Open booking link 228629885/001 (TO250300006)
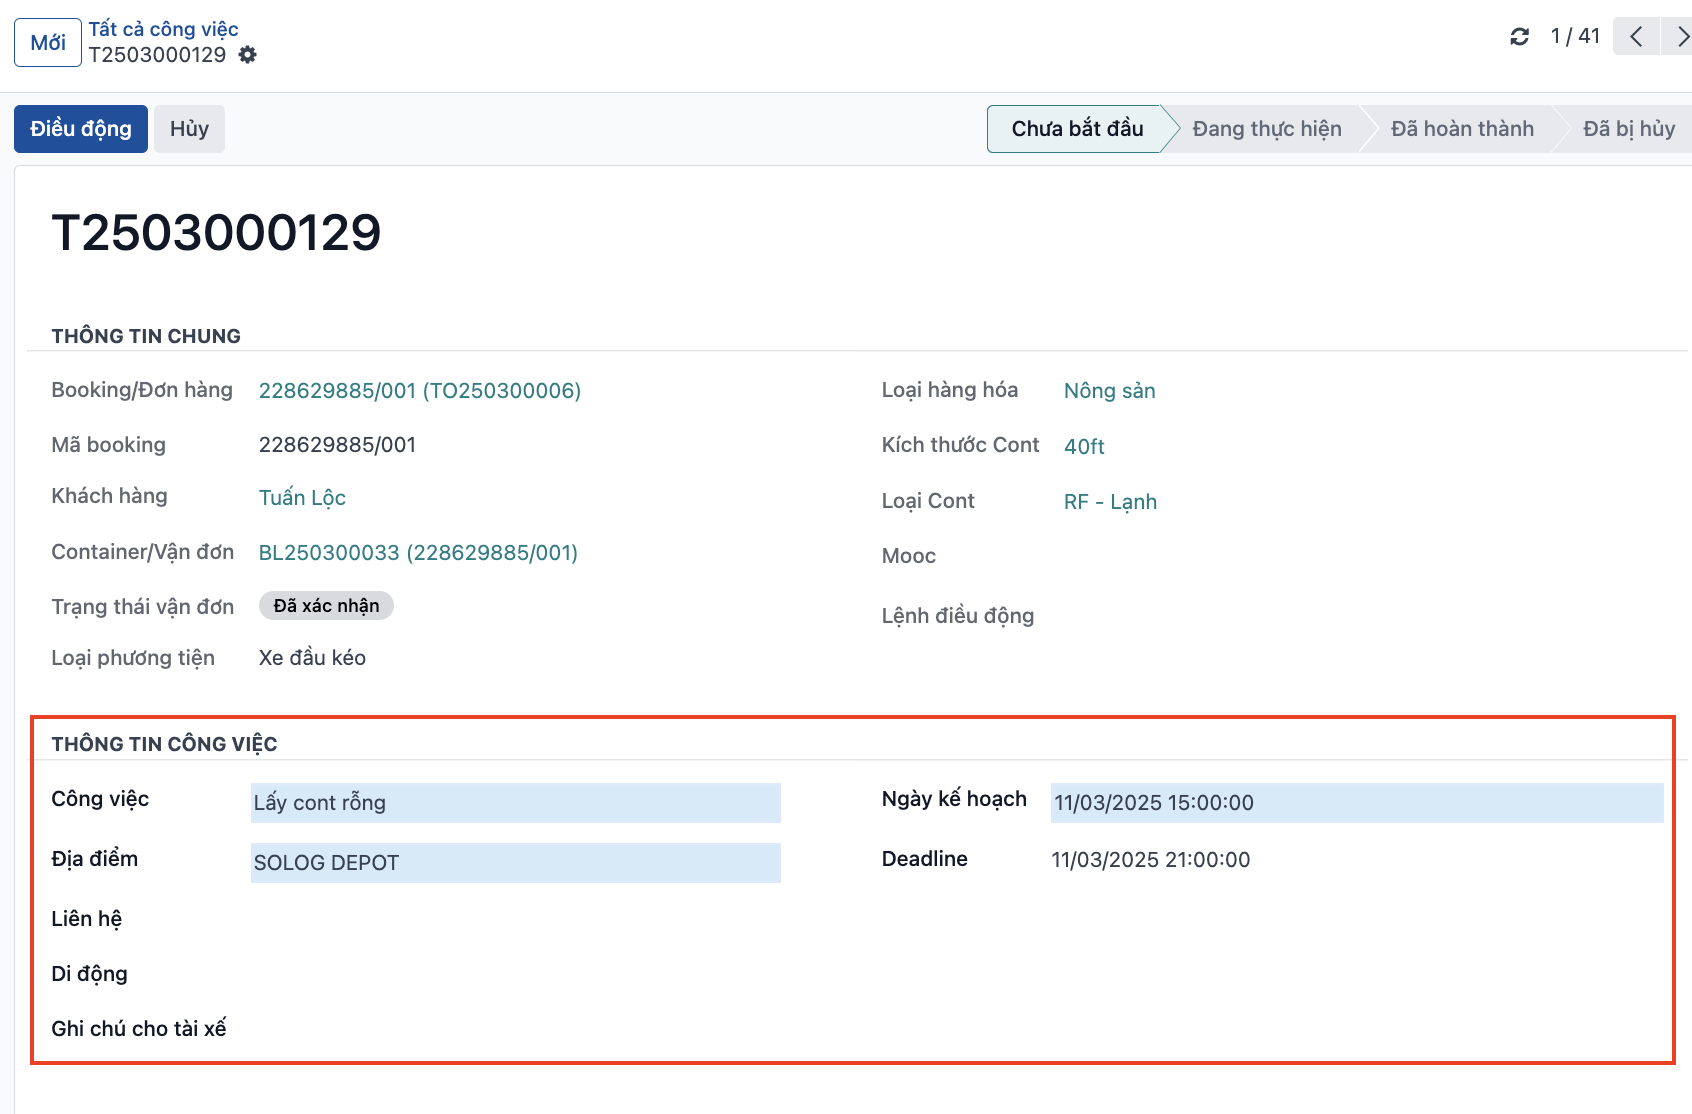 (x=420, y=391)
